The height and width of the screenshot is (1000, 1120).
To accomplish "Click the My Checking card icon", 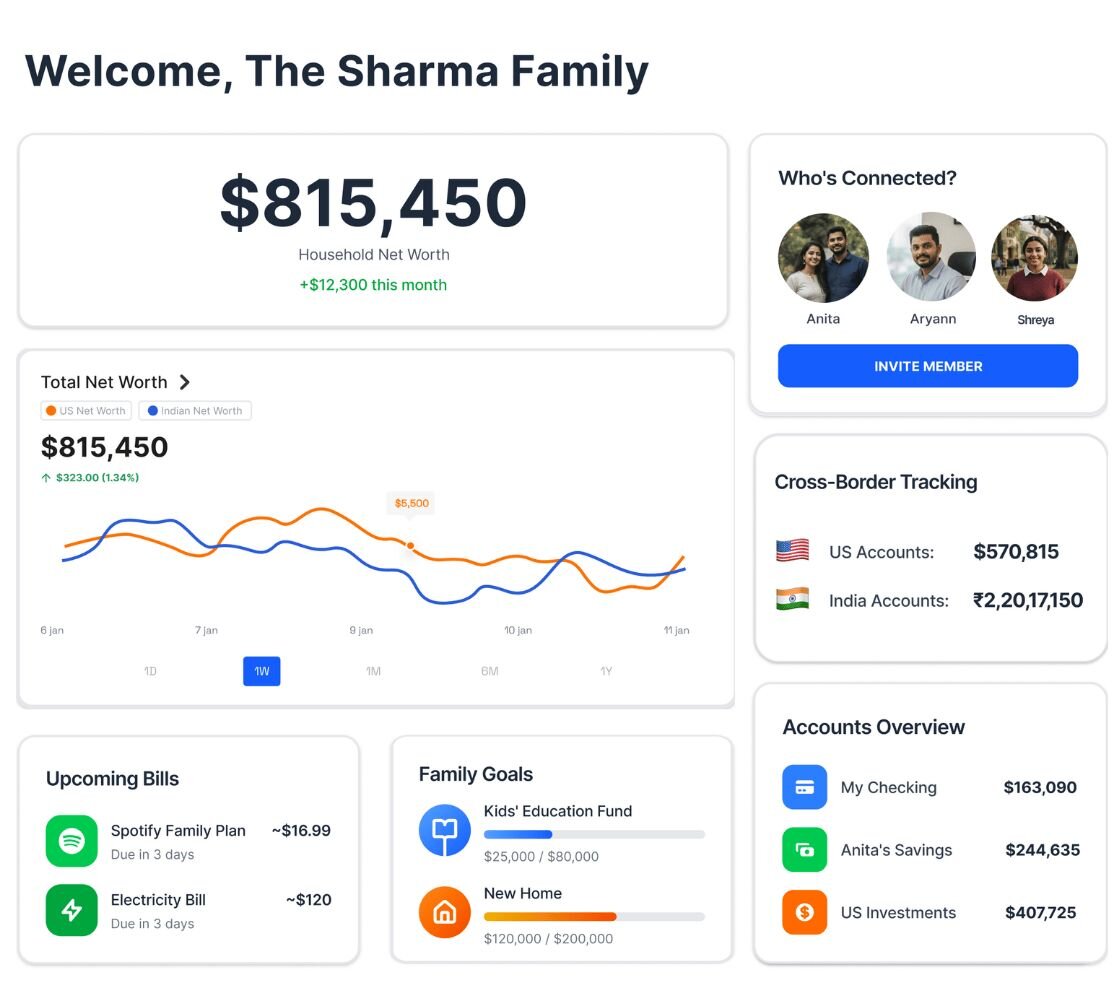I will point(805,787).
